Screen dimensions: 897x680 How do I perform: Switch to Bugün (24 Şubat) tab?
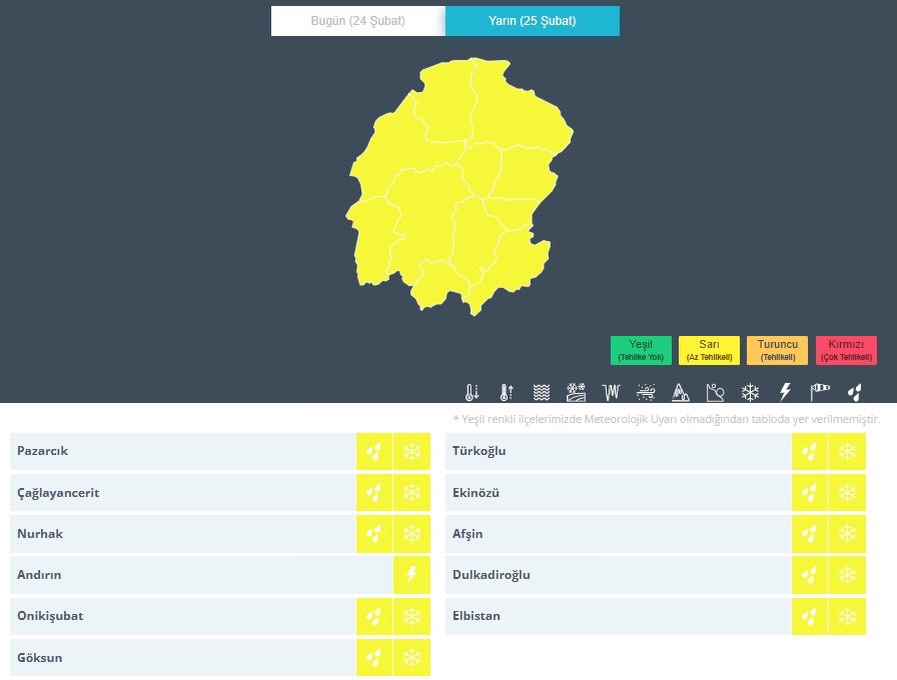pos(358,21)
